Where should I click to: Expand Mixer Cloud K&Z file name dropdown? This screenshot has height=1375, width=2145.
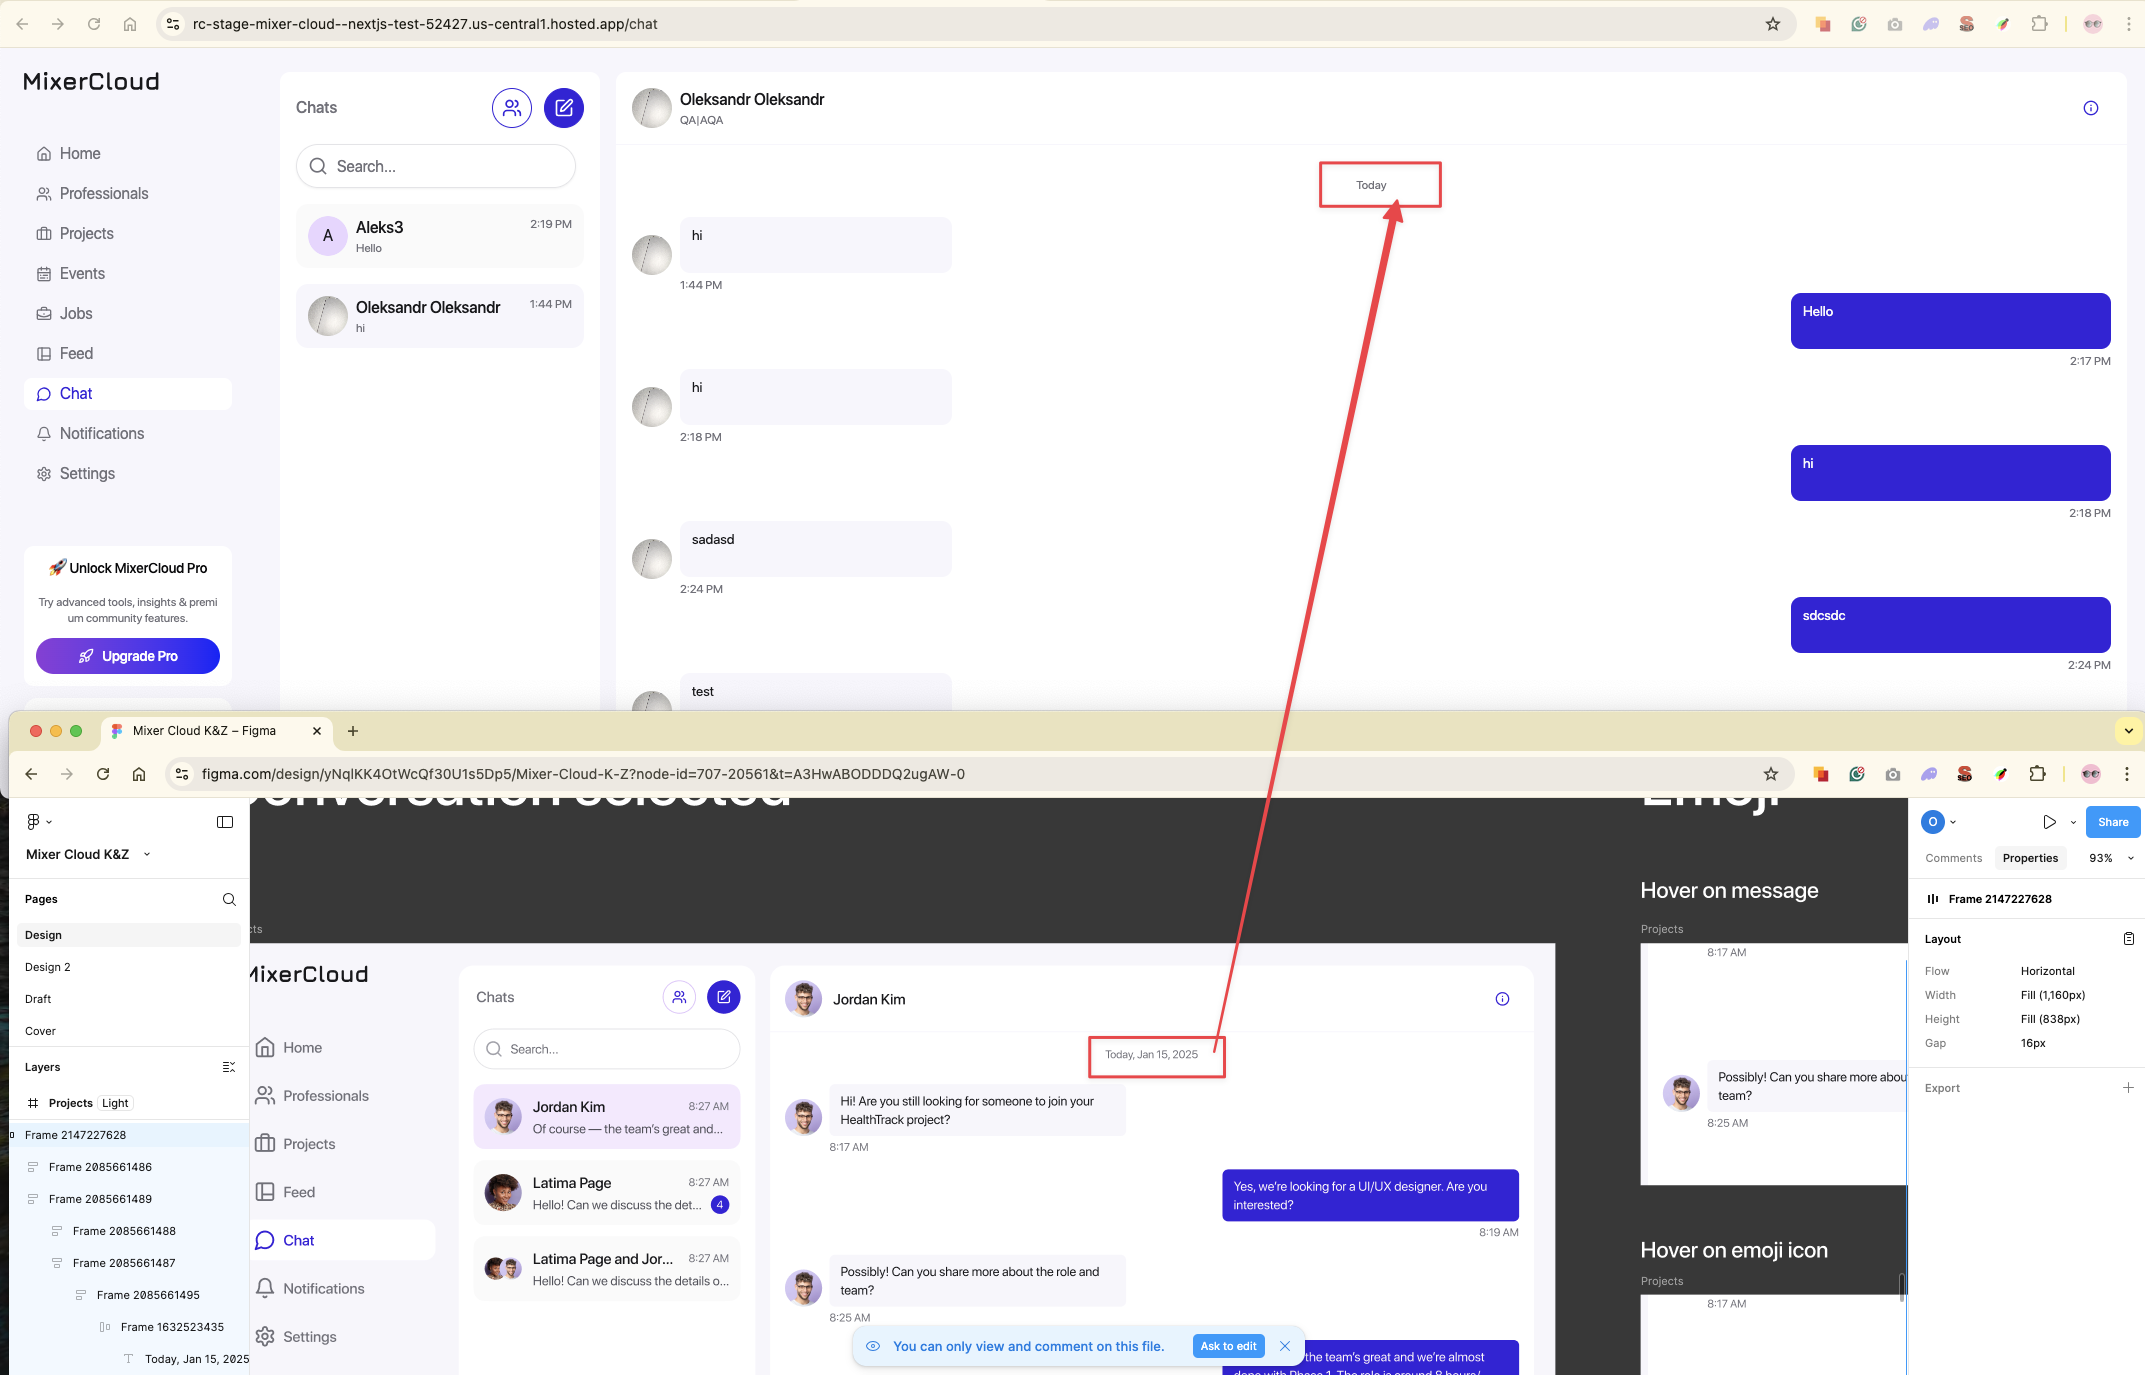(x=147, y=854)
